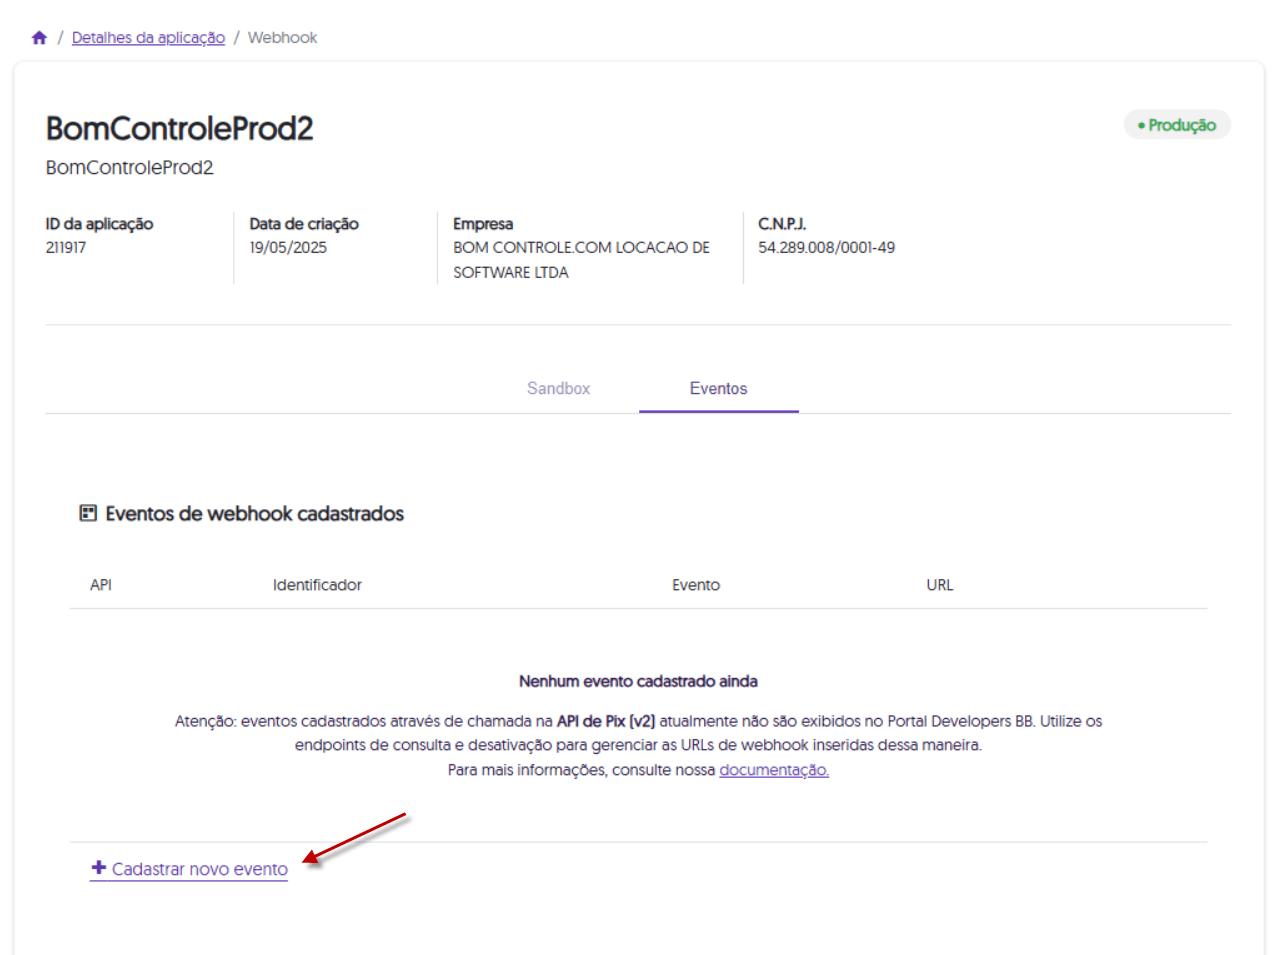The width and height of the screenshot is (1284, 955).
Task: Go to the home breadcrumb icon
Action: click(x=39, y=38)
